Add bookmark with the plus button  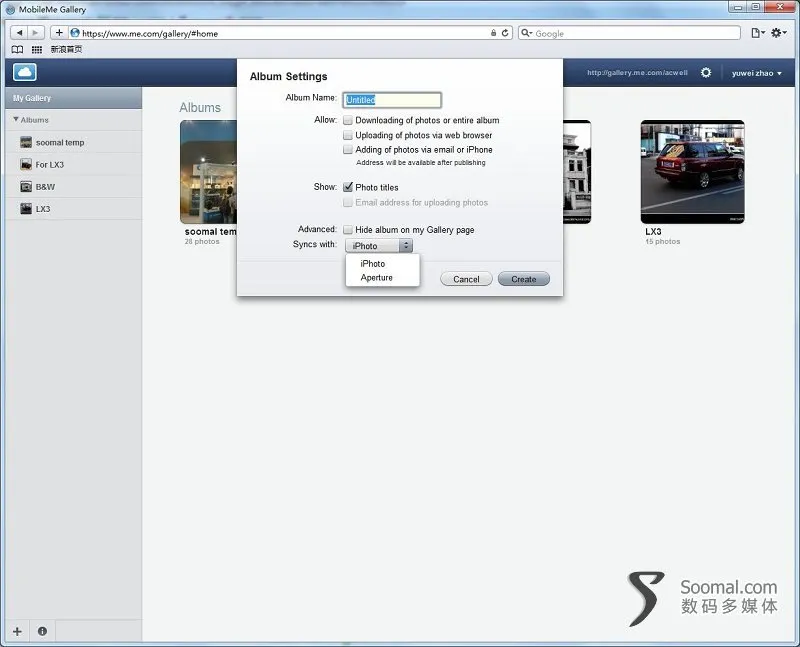point(59,33)
